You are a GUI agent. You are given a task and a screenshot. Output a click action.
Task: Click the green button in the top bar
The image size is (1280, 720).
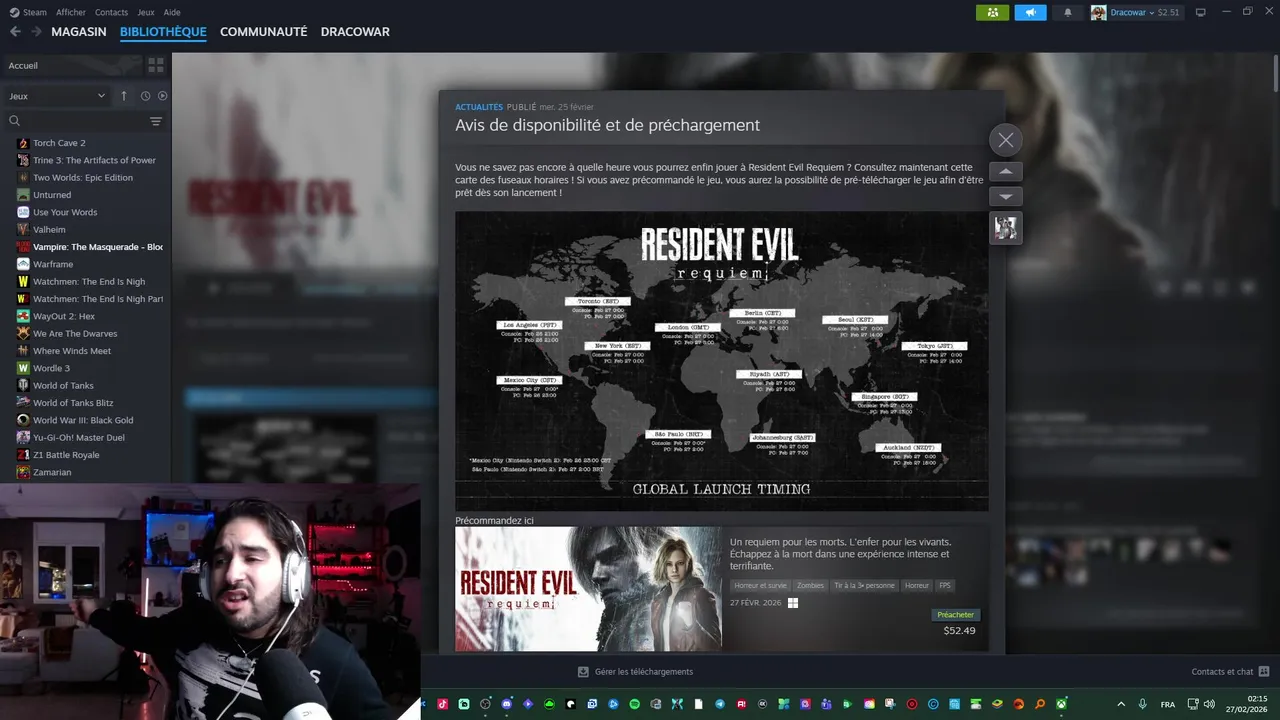click(992, 12)
